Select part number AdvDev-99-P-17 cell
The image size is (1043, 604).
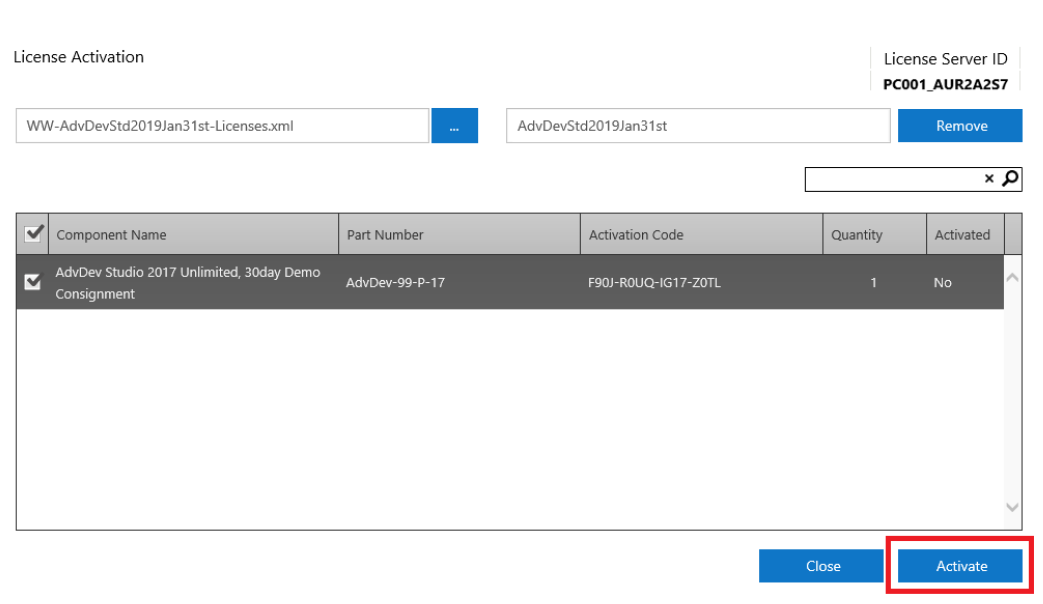click(395, 283)
